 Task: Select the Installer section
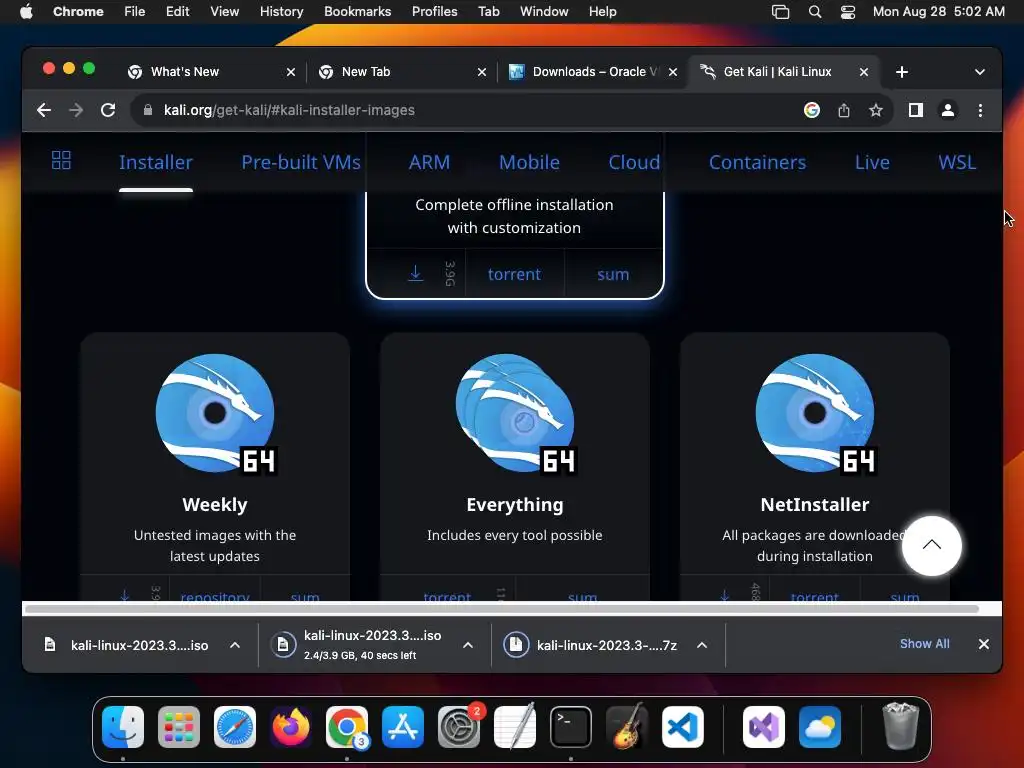pyautogui.click(x=155, y=162)
